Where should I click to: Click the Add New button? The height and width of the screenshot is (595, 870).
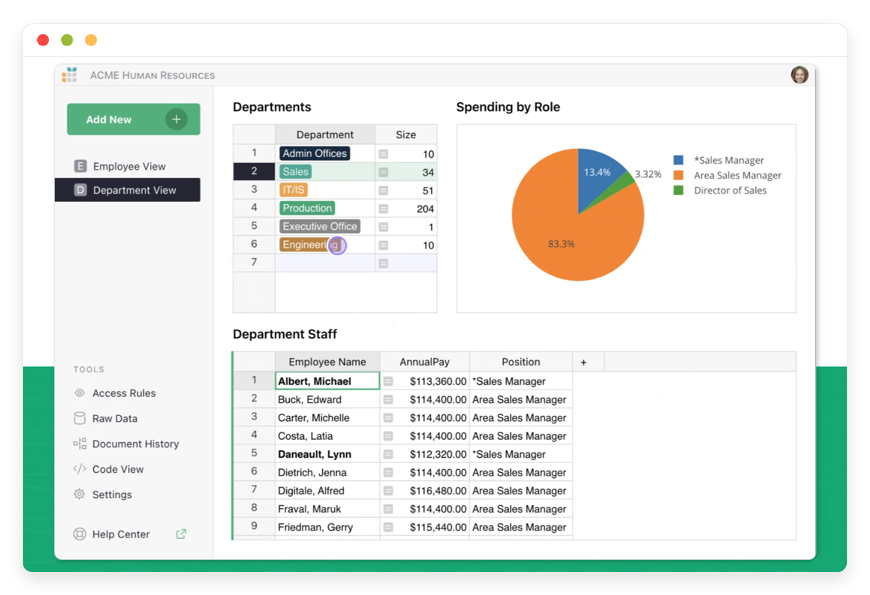(x=133, y=119)
